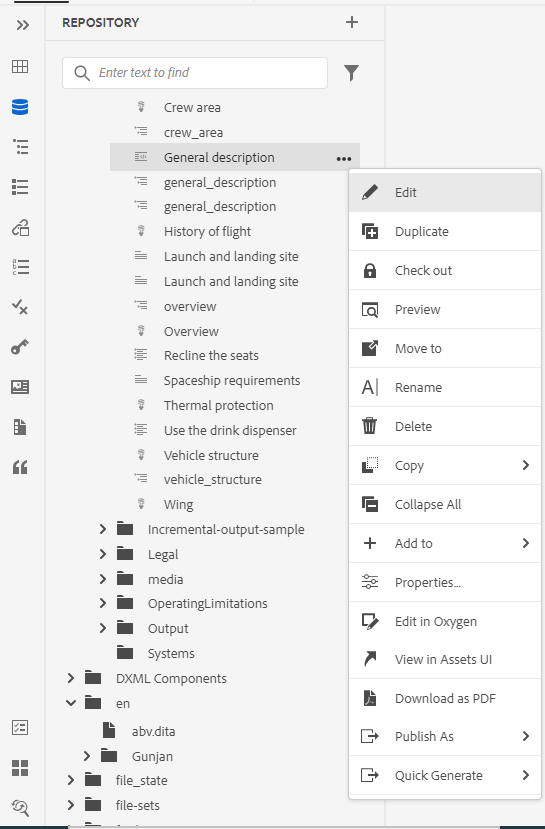Viewport: 545px width, 829px height.
Task: Select the crew_area map file
Action: [193, 133]
